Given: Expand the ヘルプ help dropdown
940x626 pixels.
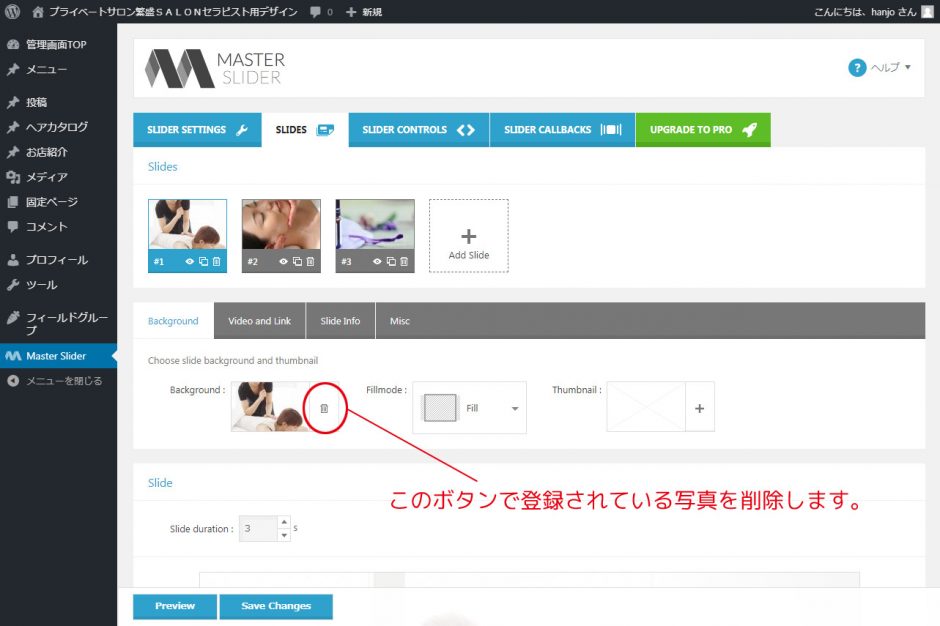Looking at the screenshot, I should pyautogui.click(x=880, y=67).
